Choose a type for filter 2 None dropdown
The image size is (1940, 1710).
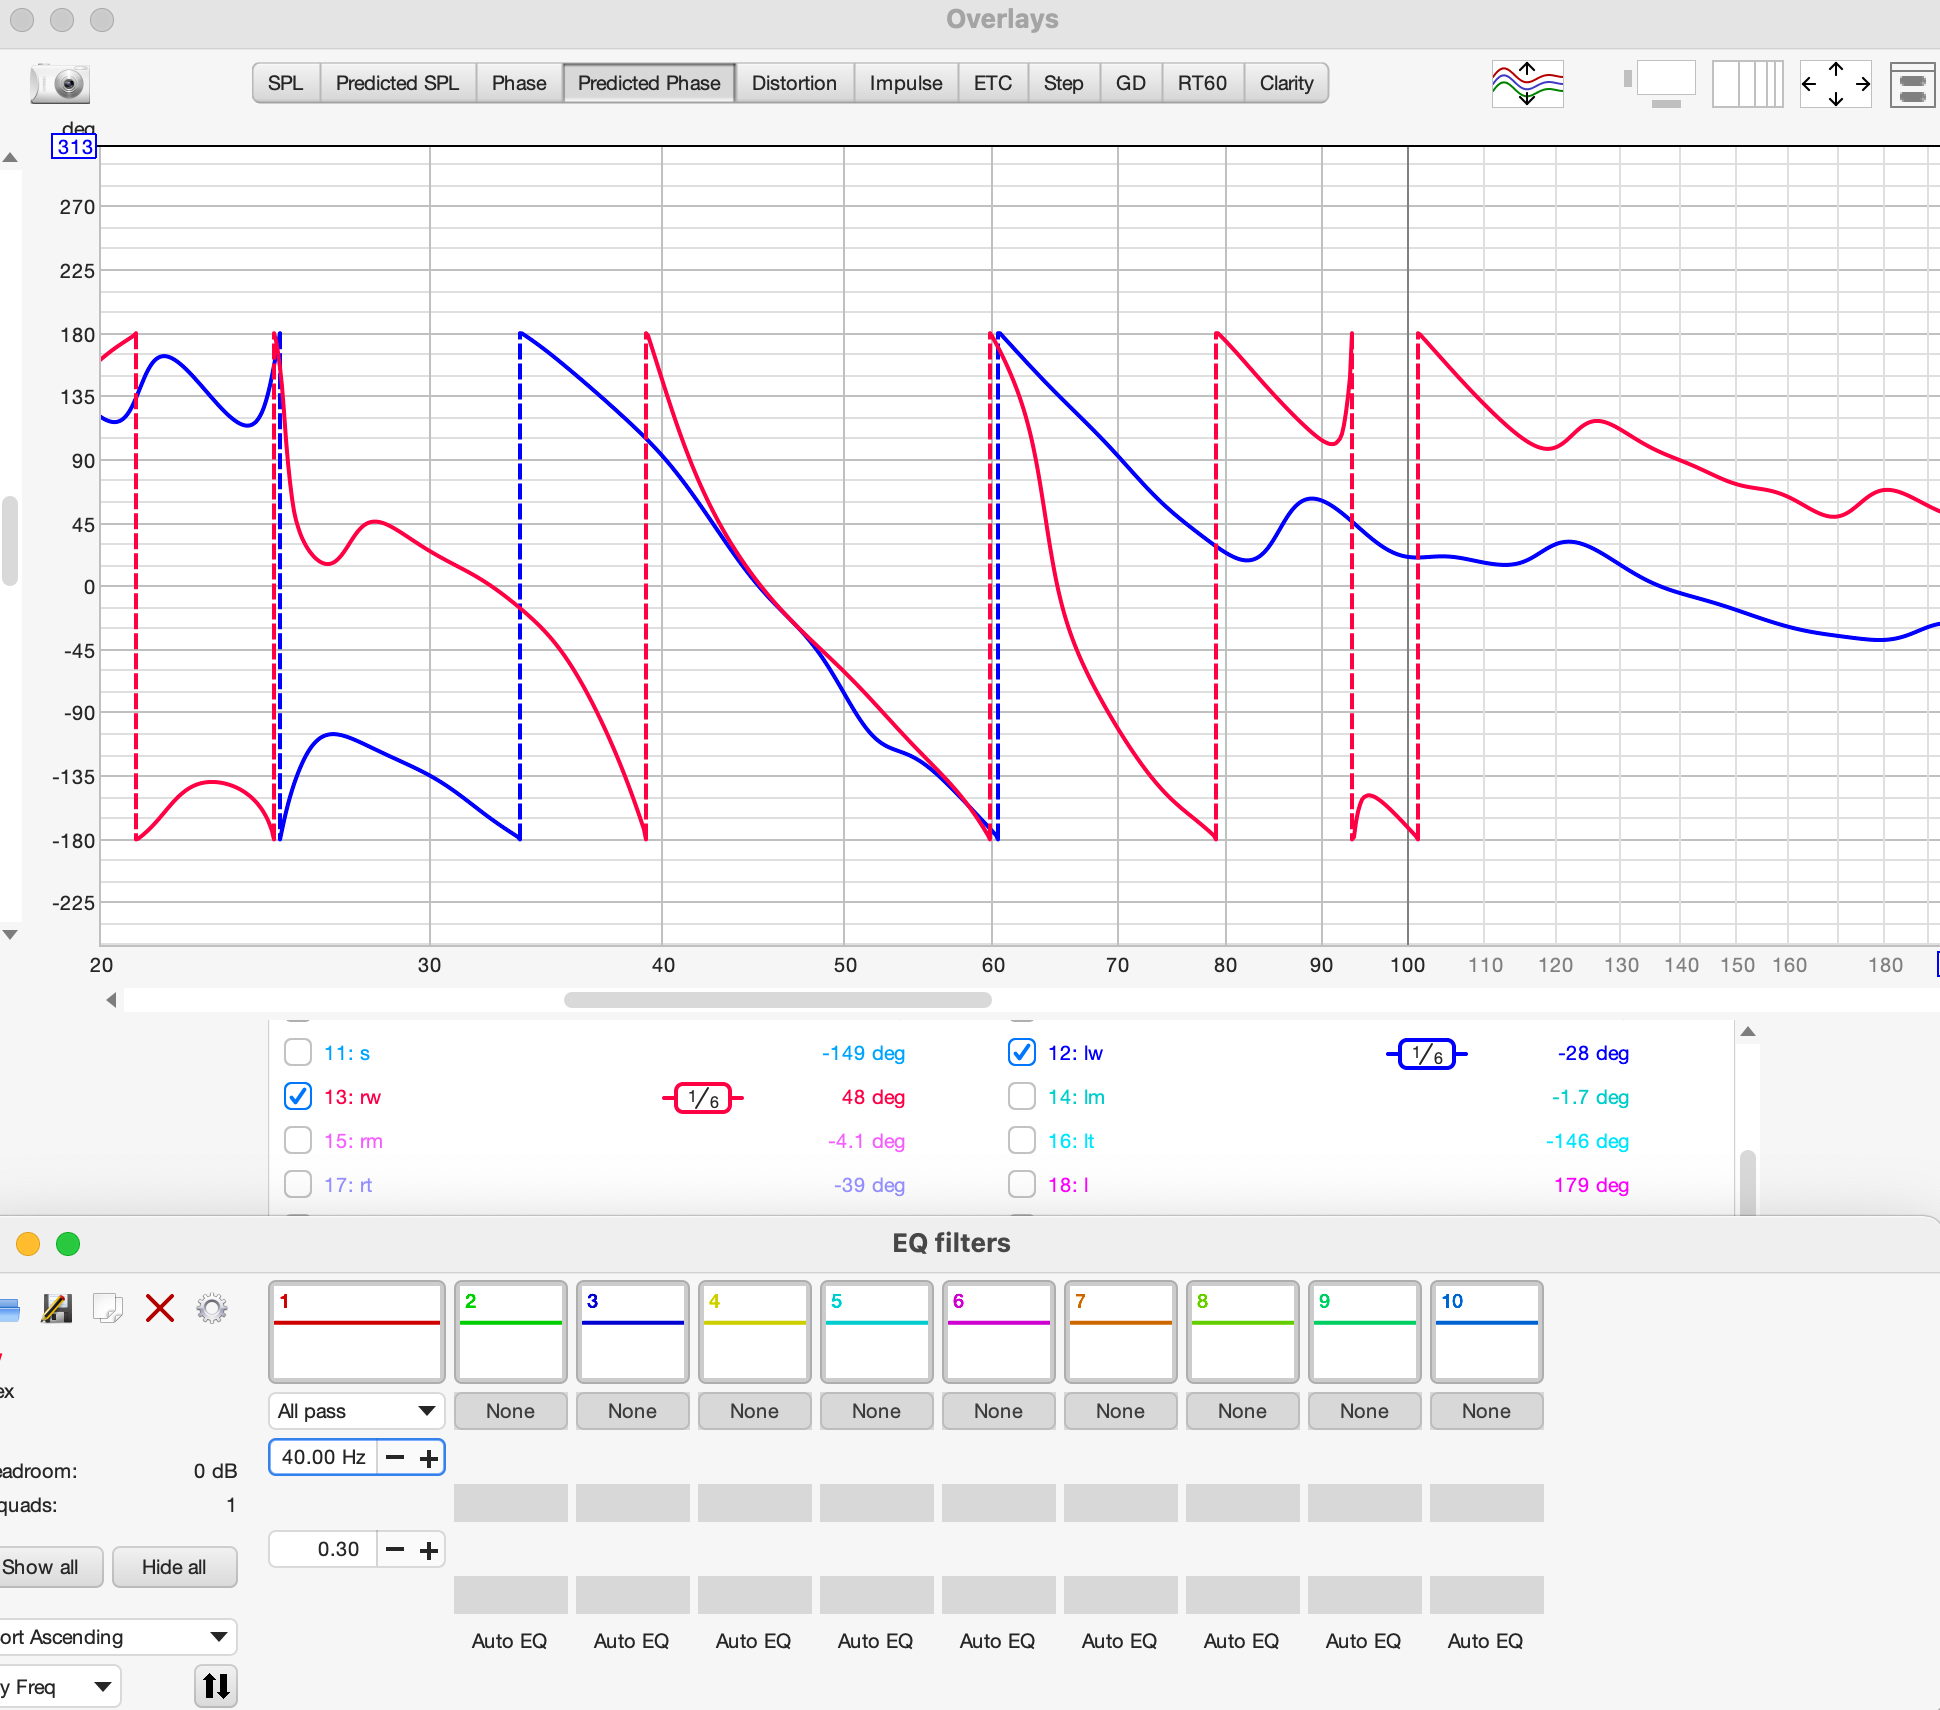point(511,1411)
